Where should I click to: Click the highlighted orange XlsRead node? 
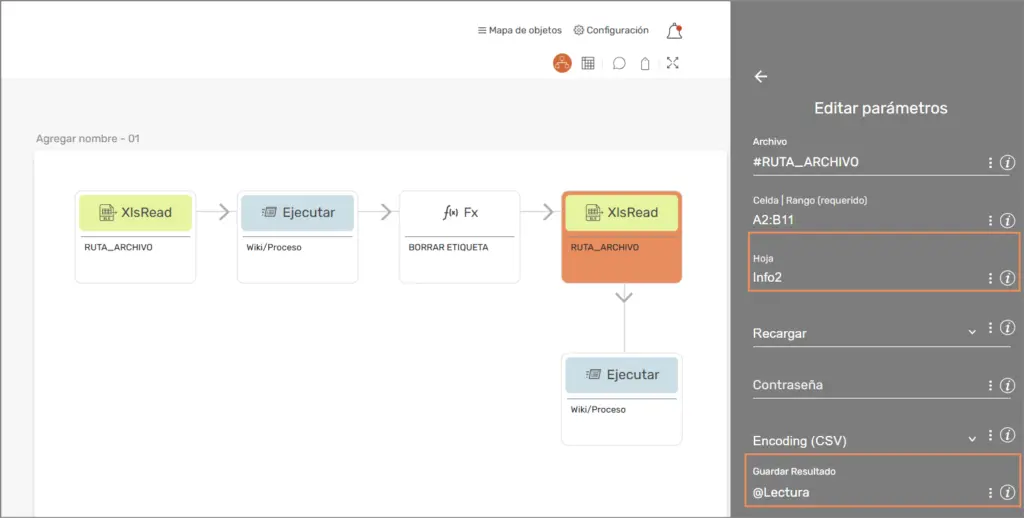(x=621, y=212)
